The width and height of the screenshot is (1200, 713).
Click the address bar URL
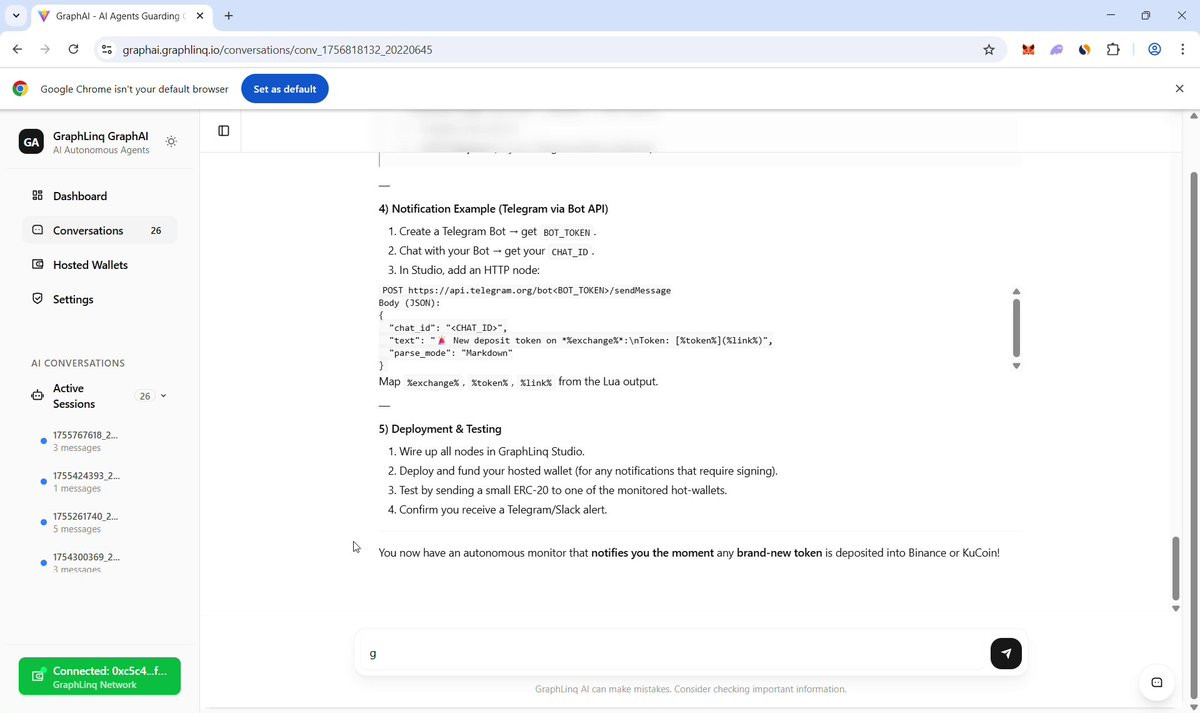[277, 49]
